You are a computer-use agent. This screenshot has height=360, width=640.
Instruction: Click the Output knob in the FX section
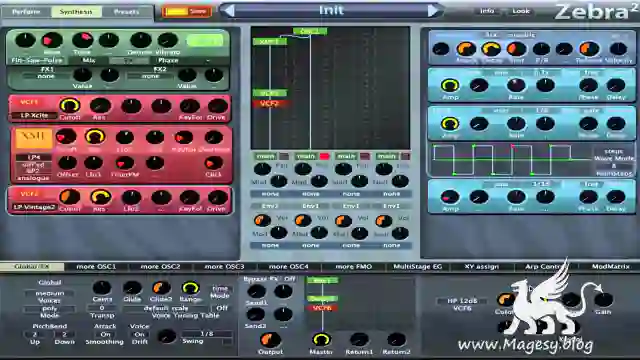[x=270, y=340]
